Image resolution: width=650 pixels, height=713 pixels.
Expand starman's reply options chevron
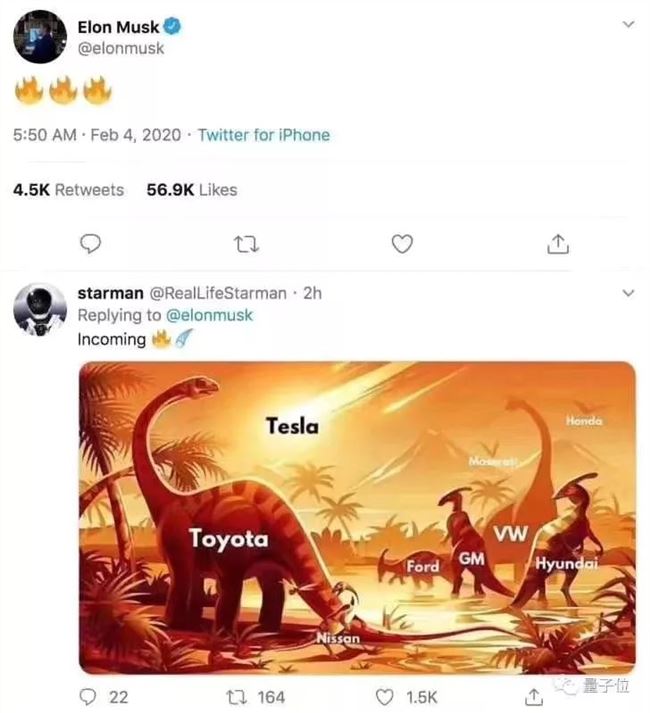pyautogui.click(x=627, y=294)
